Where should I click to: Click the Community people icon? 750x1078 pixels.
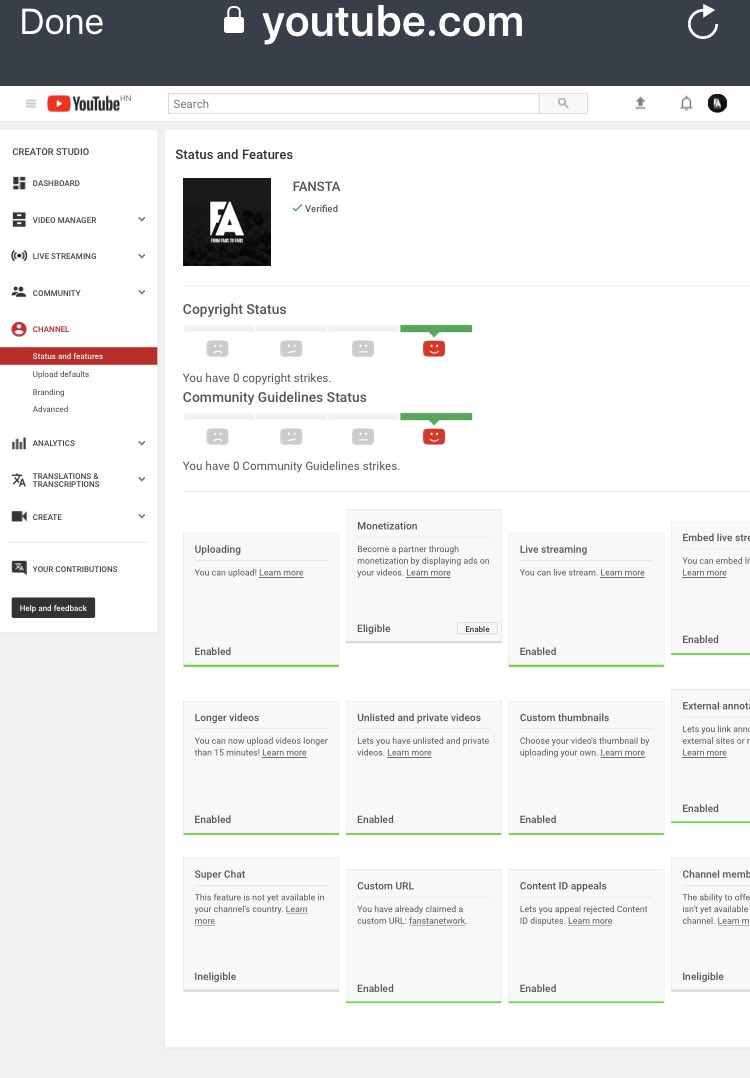coord(19,292)
